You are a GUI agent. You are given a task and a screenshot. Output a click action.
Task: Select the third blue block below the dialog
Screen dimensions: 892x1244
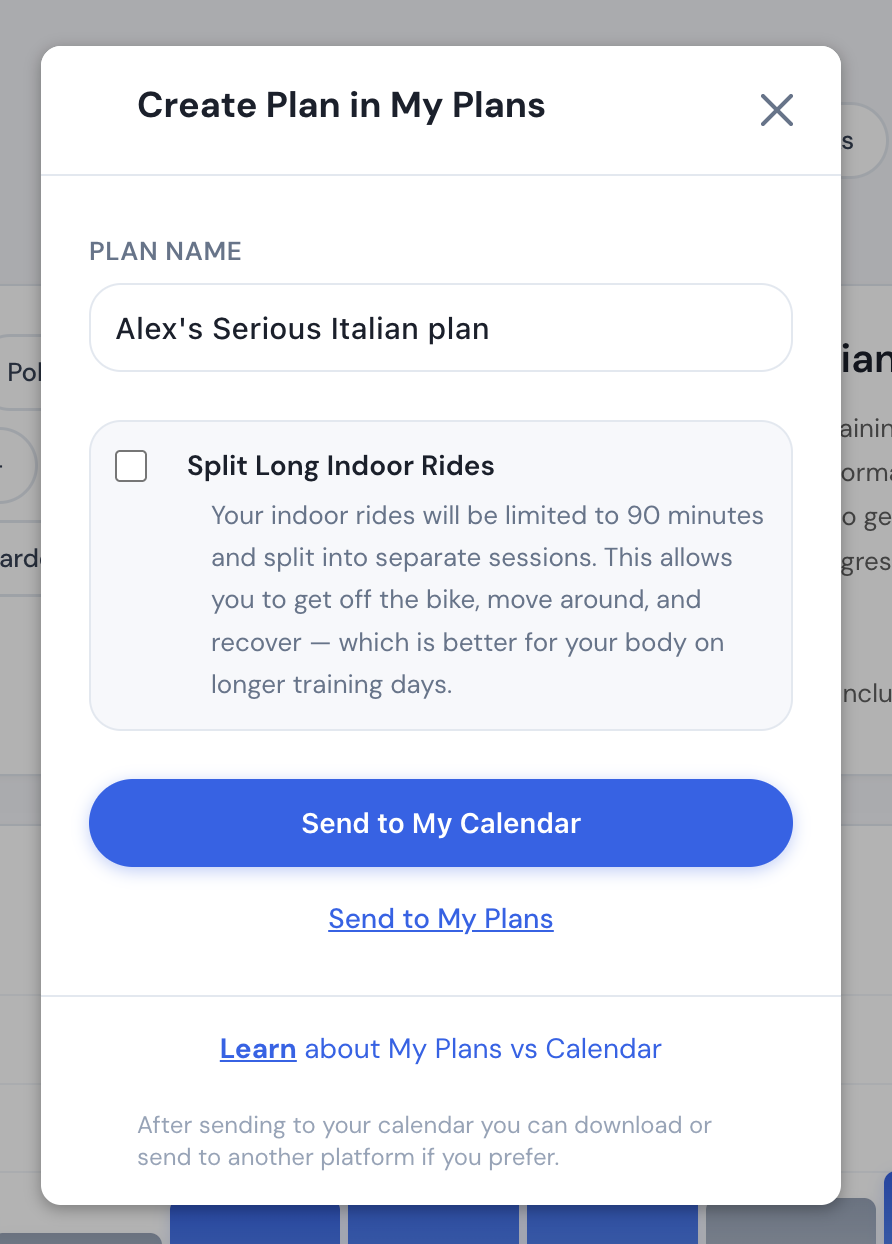point(612,1224)
